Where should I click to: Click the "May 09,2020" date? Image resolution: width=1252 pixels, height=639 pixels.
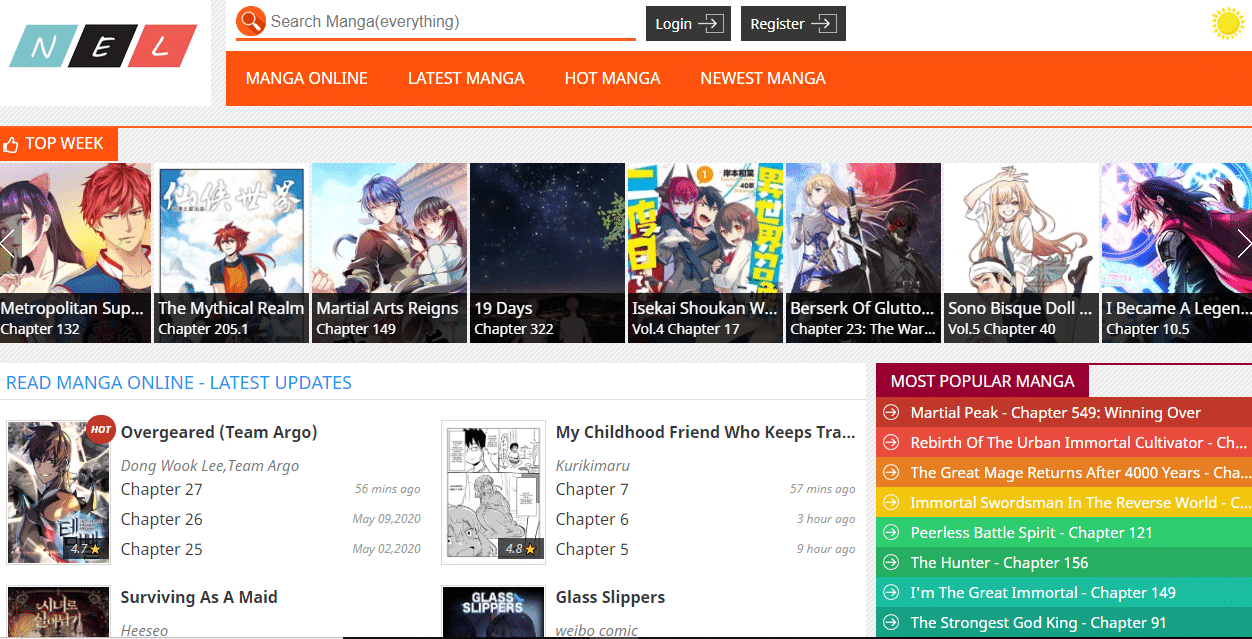pos(387,519)
